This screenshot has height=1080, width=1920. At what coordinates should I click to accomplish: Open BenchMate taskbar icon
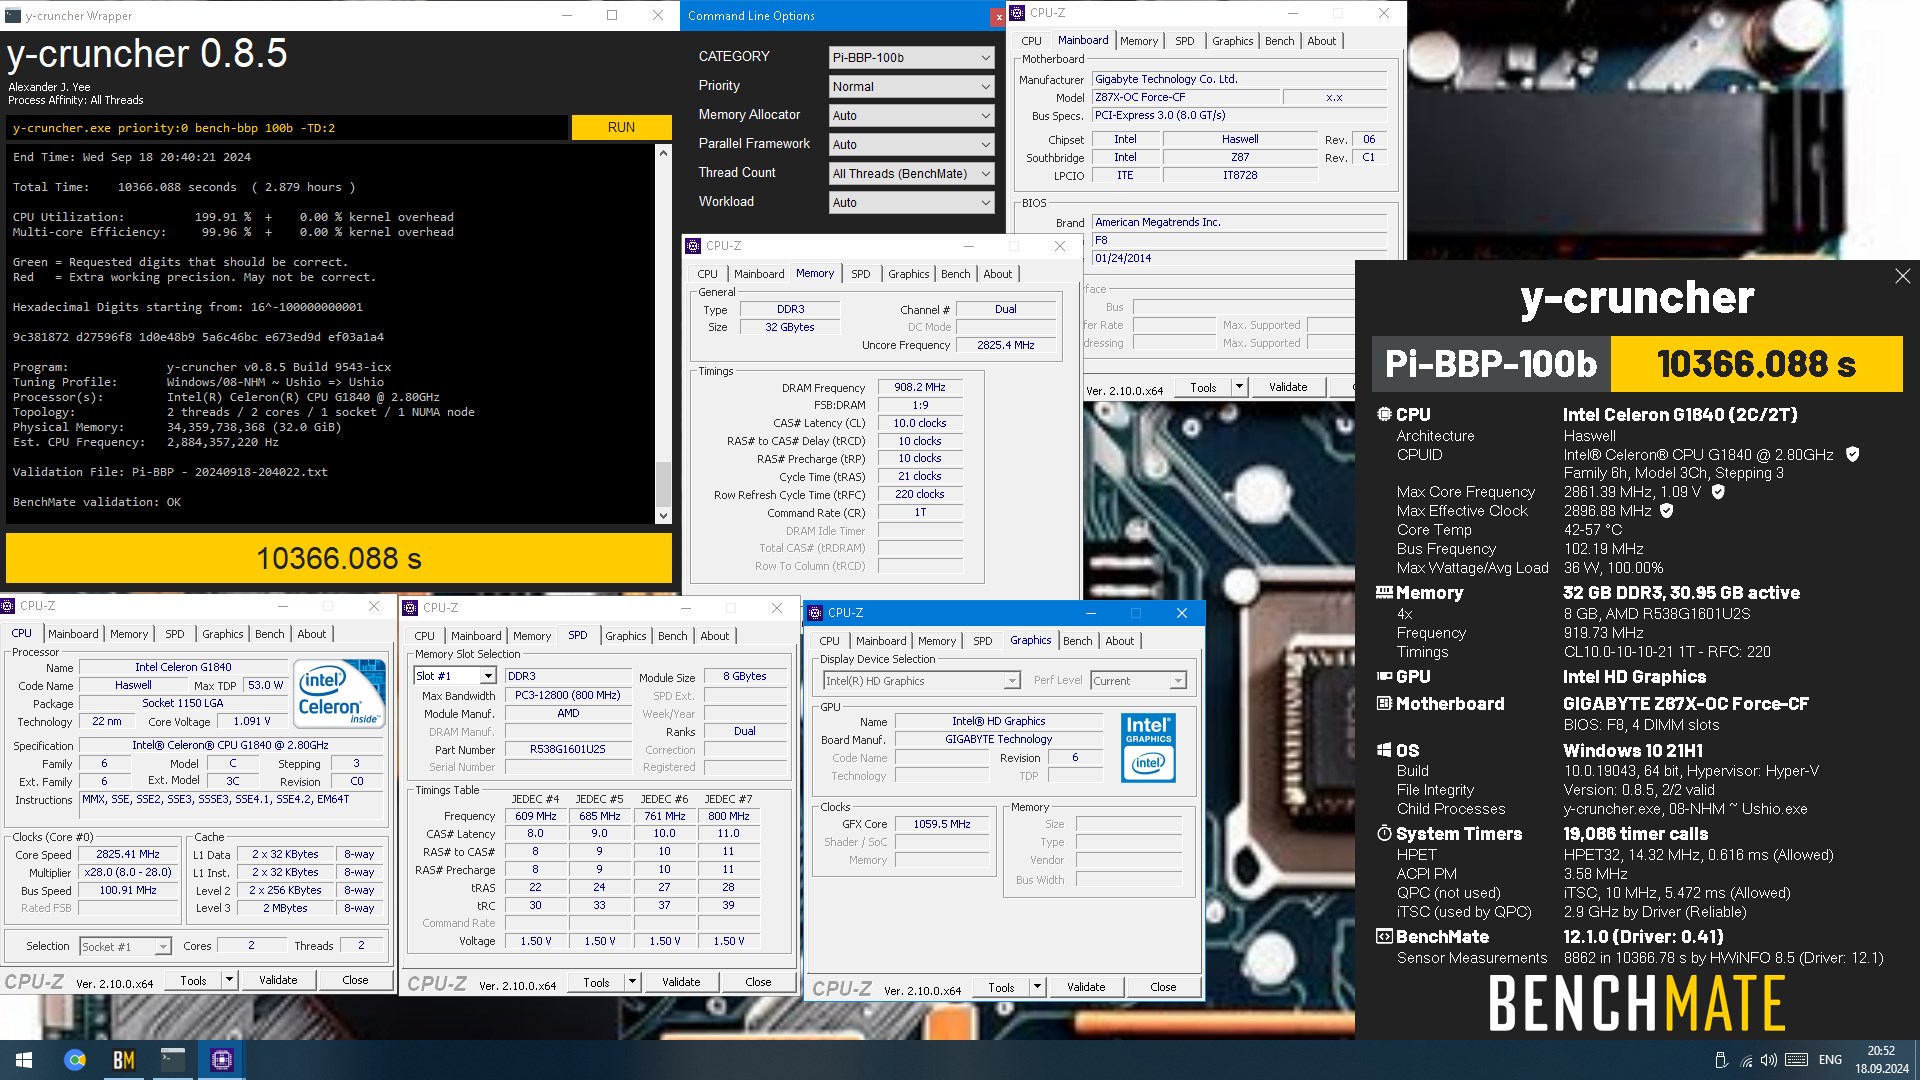click(124, 1060)
